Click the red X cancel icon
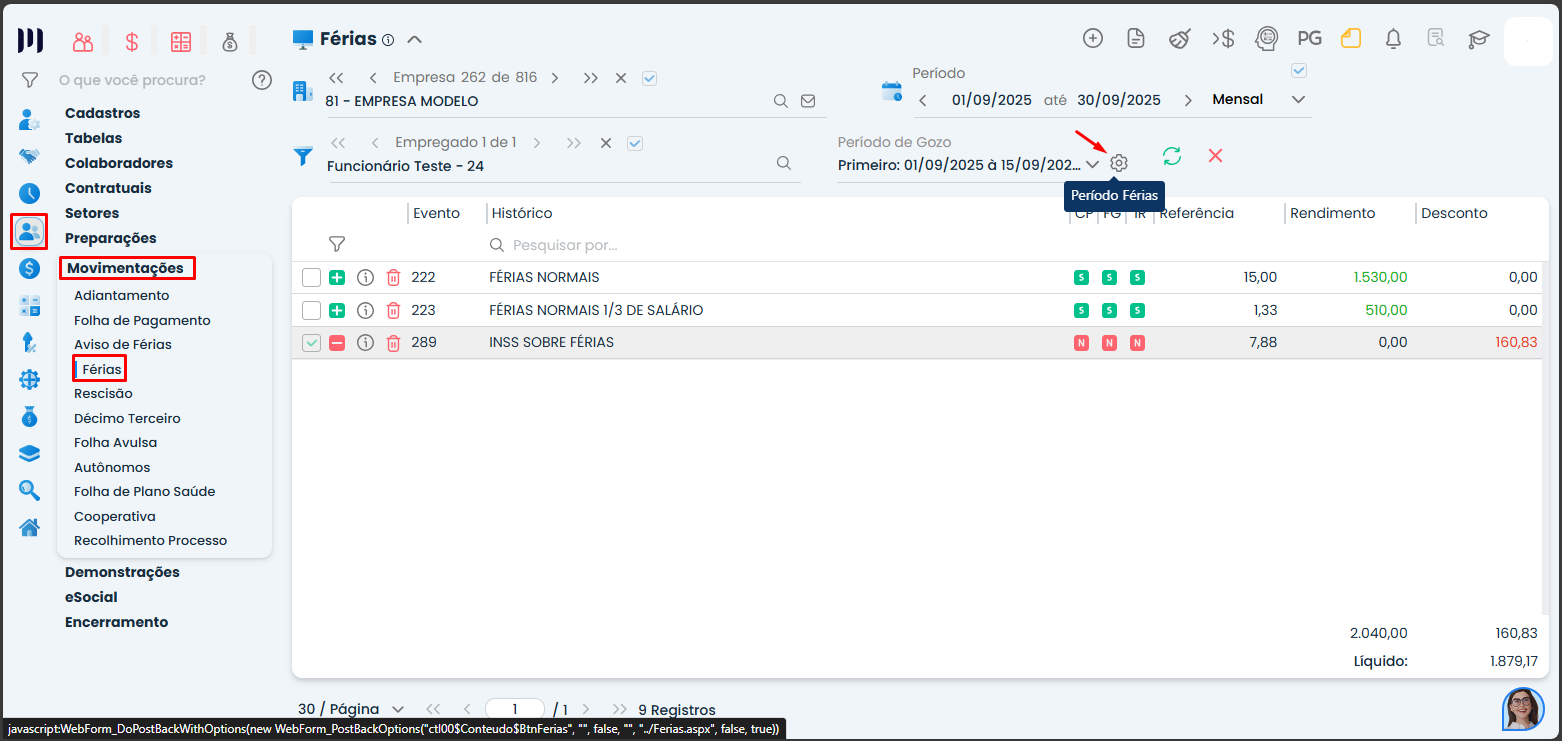Image resolution: width=1562 pixels, height=741 pixels. [1215, 156]
